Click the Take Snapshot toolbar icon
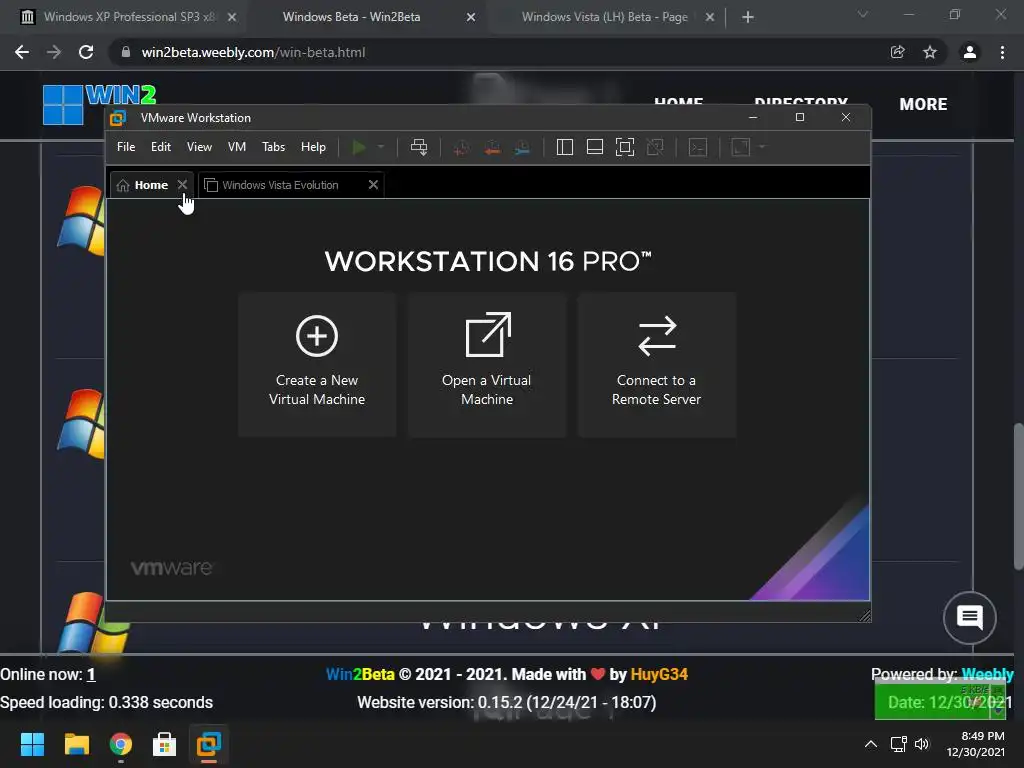This screenshot has height=768, width=1024. coord(462,148)
